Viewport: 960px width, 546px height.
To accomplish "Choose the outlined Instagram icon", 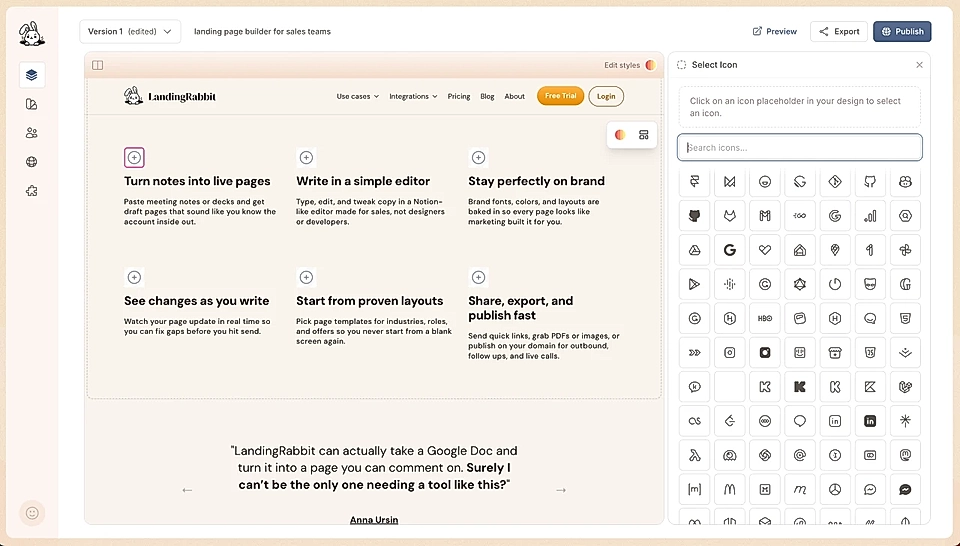I will coord(730,353).
